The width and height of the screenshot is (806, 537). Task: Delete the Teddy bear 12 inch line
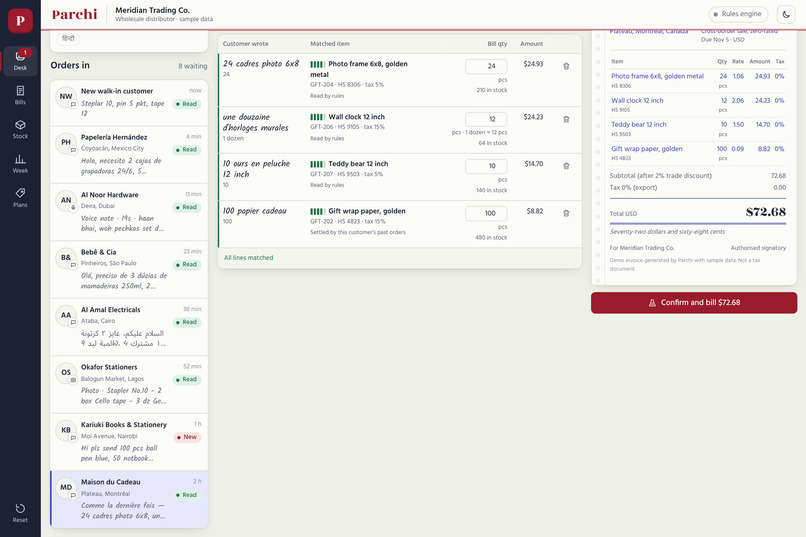click(566, 166)
